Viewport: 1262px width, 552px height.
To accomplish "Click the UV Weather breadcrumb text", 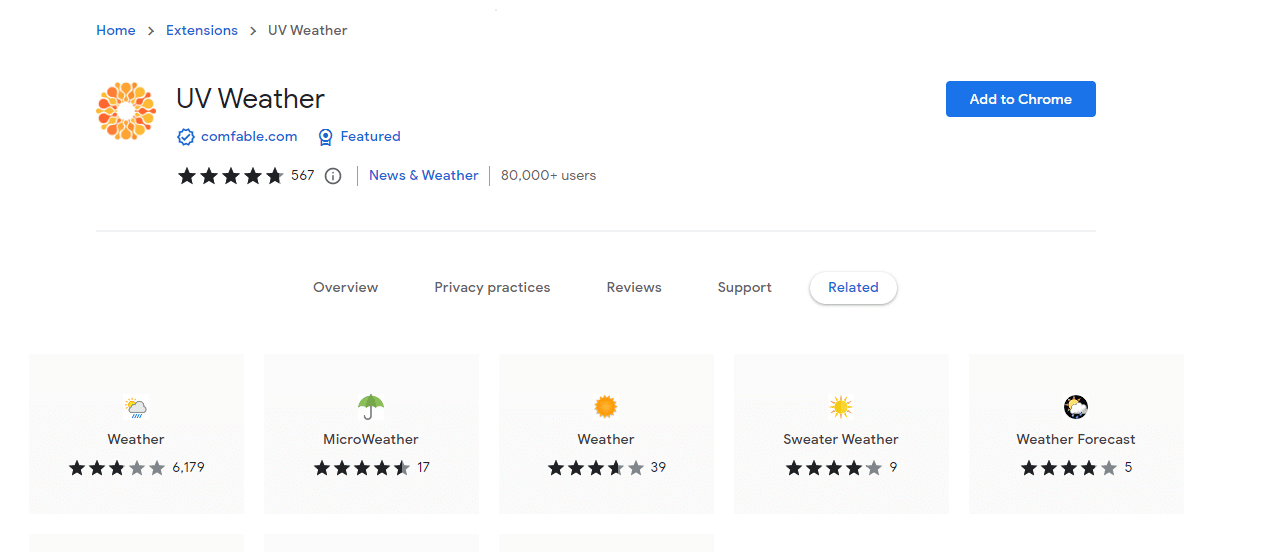I will pos(308,31).
